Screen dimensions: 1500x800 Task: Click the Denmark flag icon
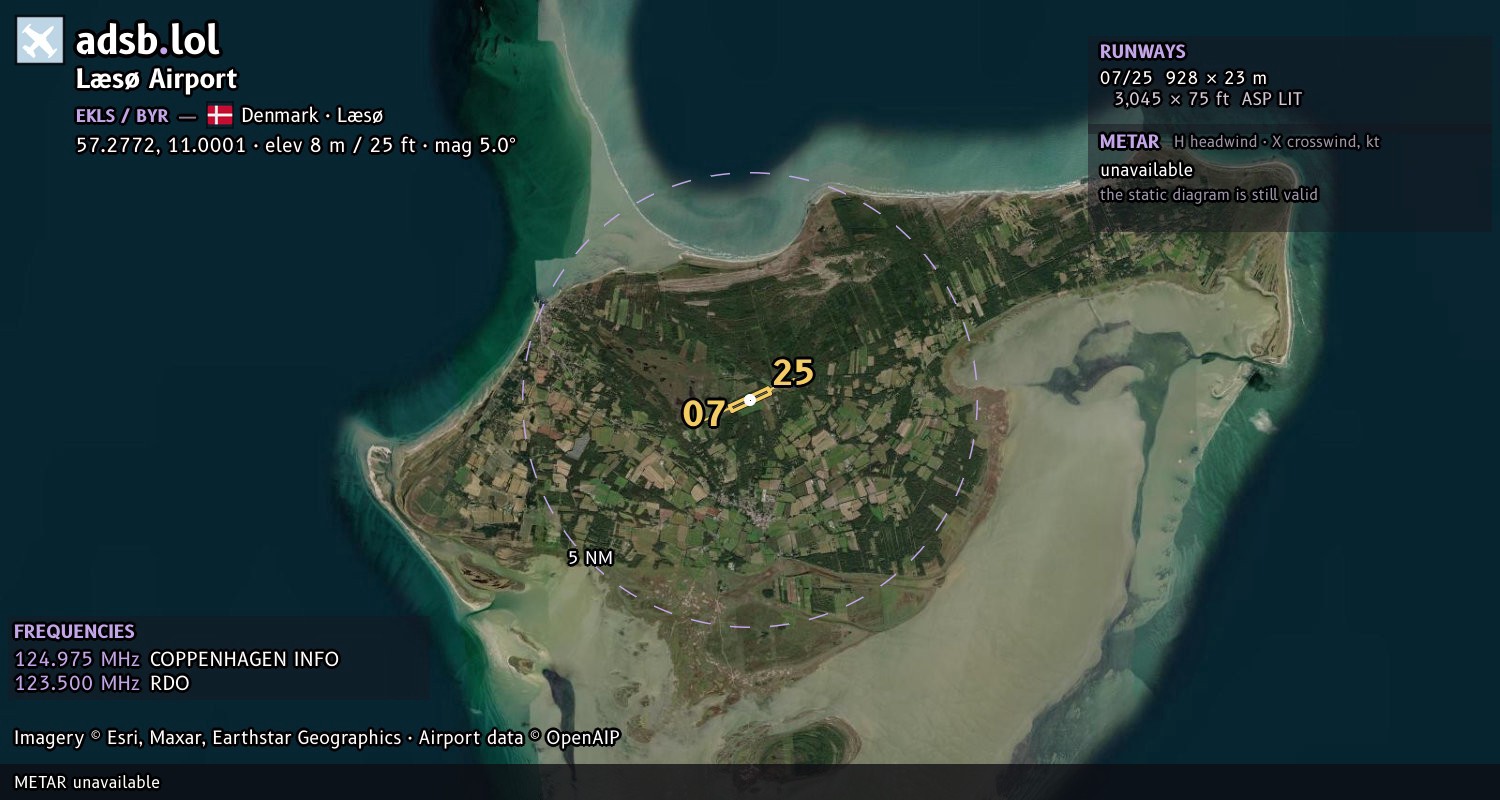[220, 115]
